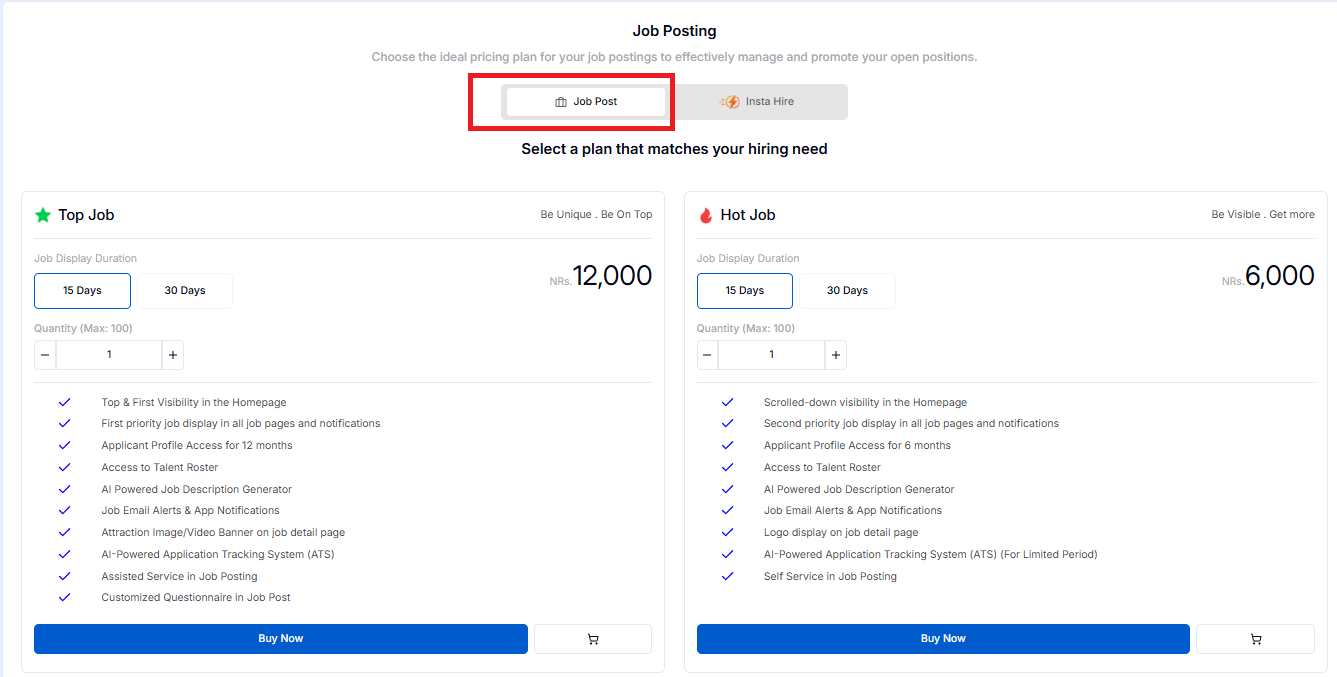The width and height of the screenshot is (1337, 677).
Task: Click the Job Post briefcase icon
Action: [x=561, y=102]
